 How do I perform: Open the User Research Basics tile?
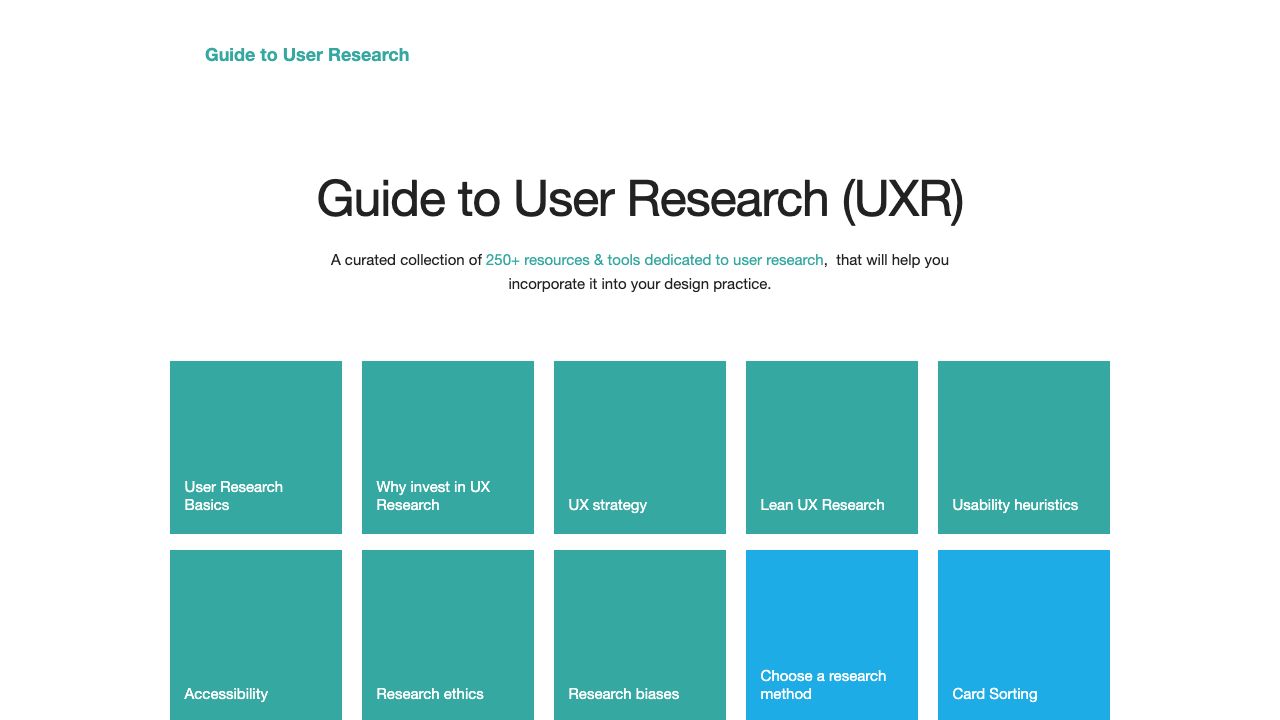click(x=256, y=447)
